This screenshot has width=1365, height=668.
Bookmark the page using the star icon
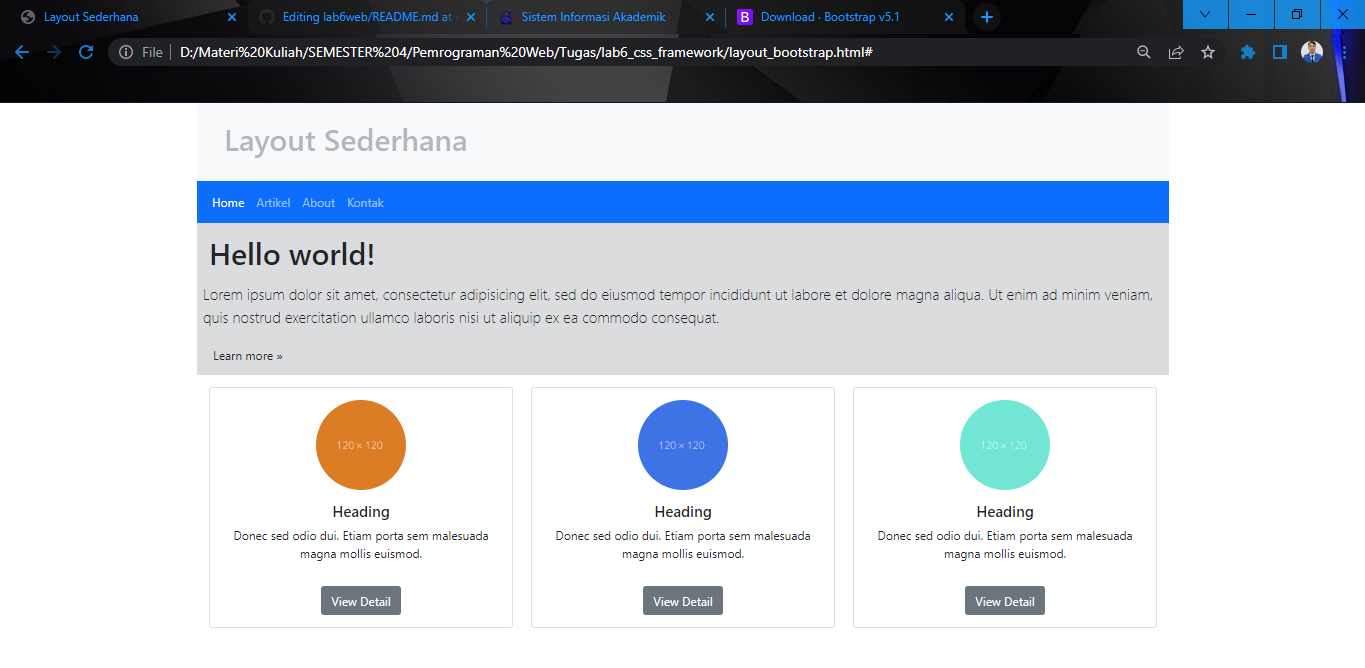pos(1208,51)
